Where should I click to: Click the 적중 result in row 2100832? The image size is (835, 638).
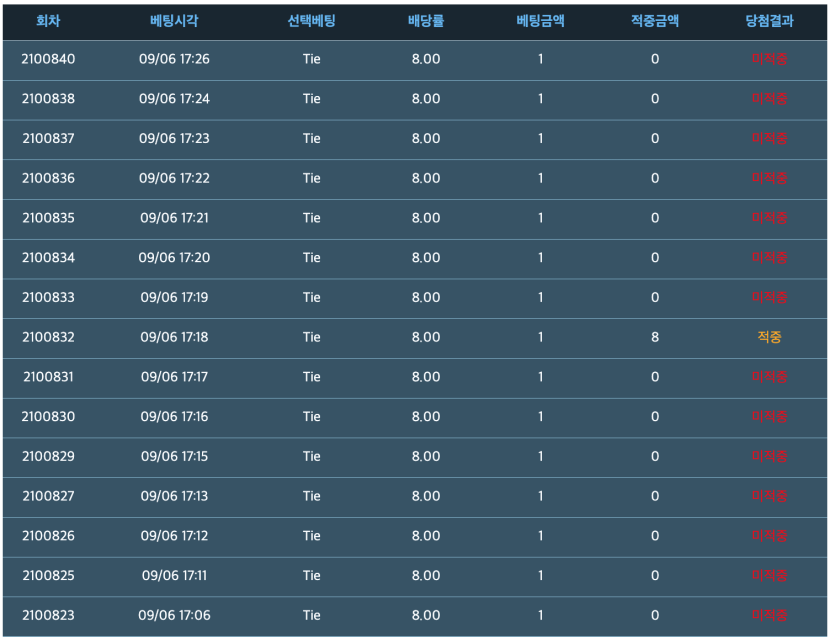(x=769, y=337)
